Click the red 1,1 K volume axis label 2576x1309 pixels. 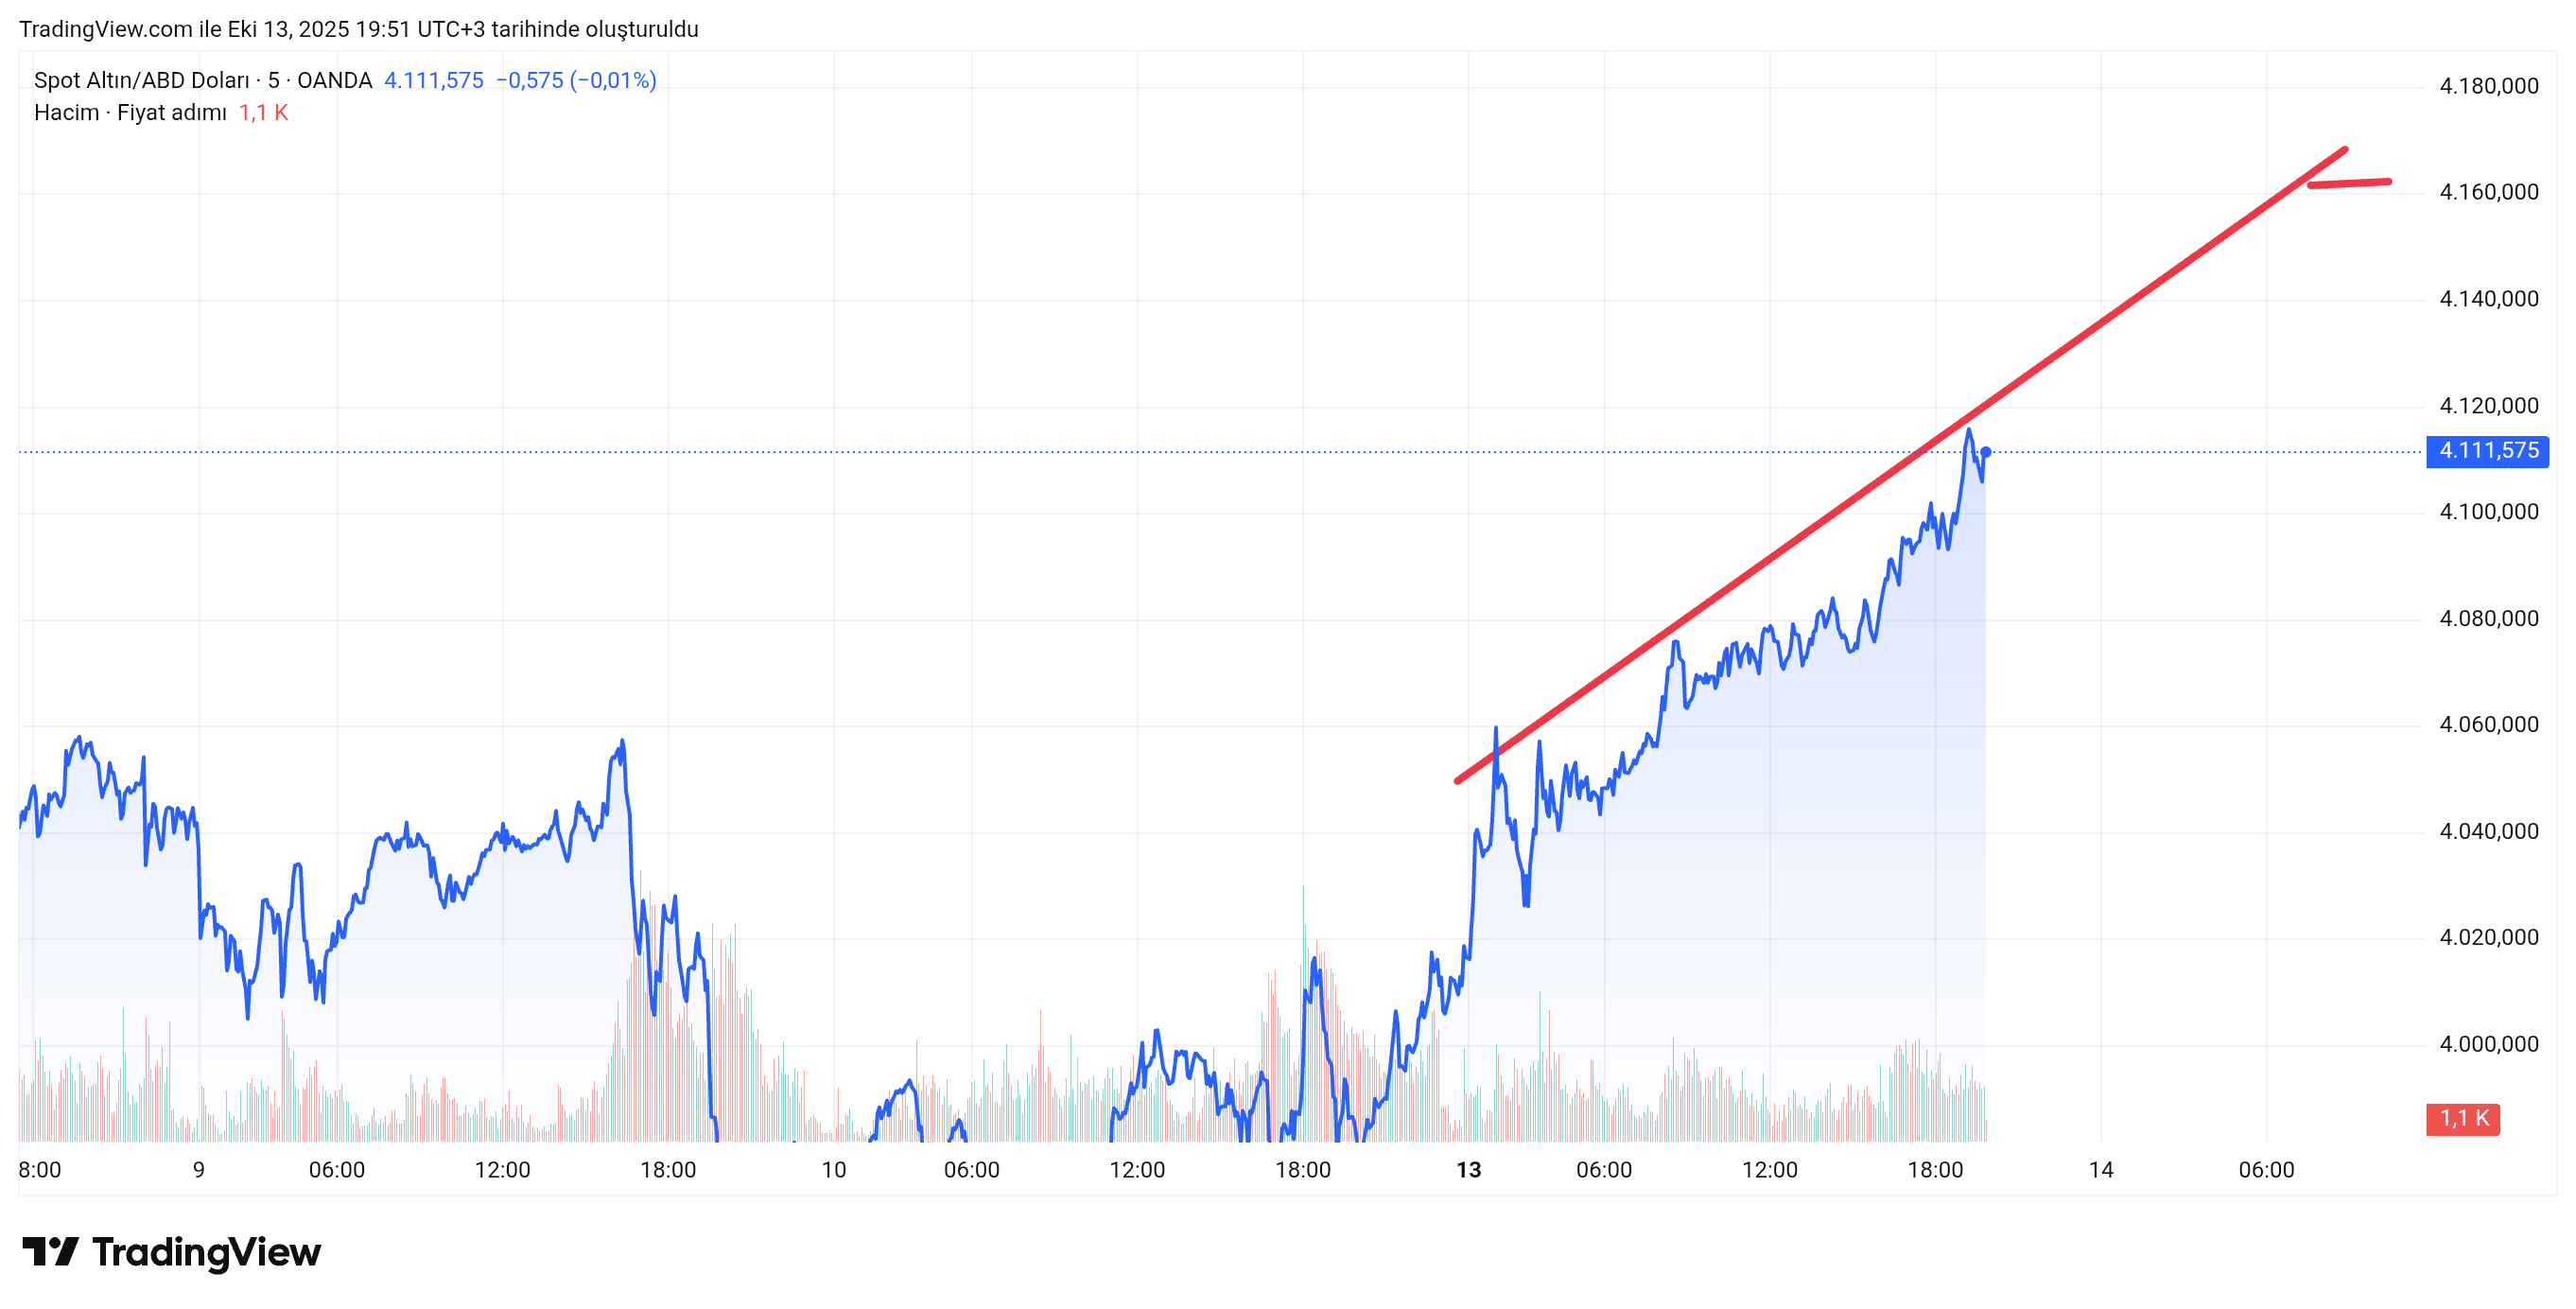pos(2462,1119)
